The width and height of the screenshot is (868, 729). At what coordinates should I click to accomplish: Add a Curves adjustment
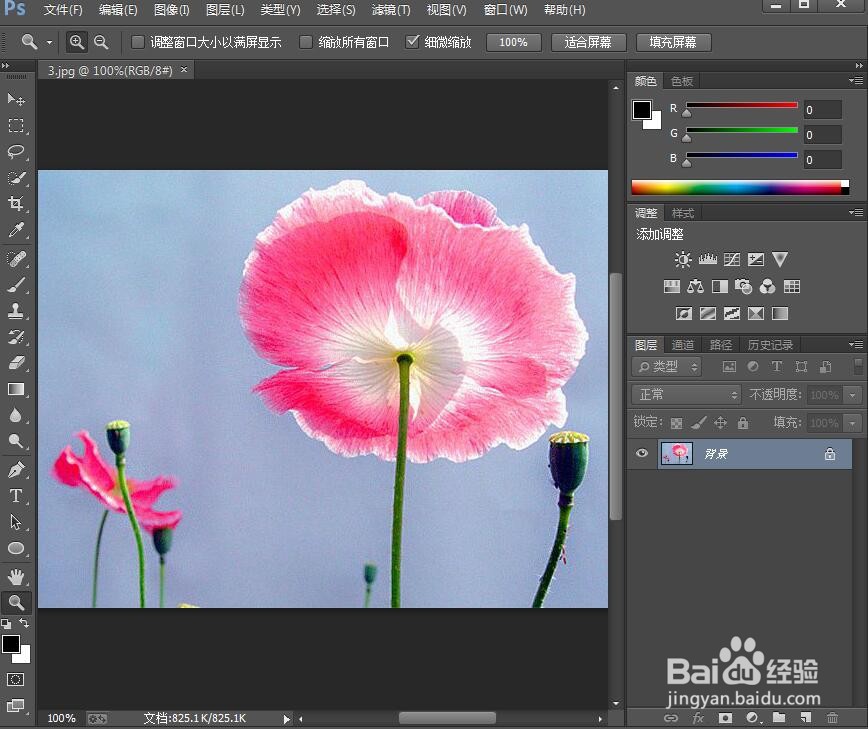click(x=732, y=260)
